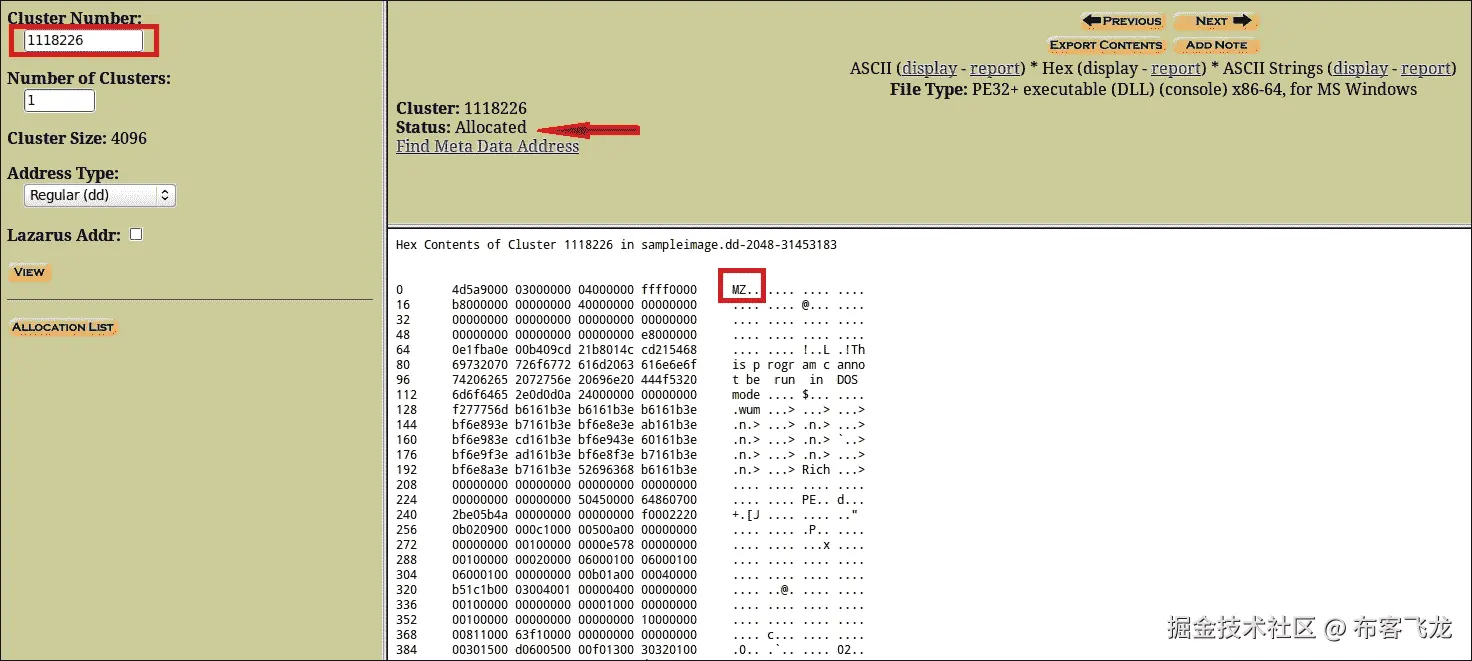This screenshot has width=1472, height=661.
Task: Focus the Number of Clusters field
Action: tap(59, 101)
